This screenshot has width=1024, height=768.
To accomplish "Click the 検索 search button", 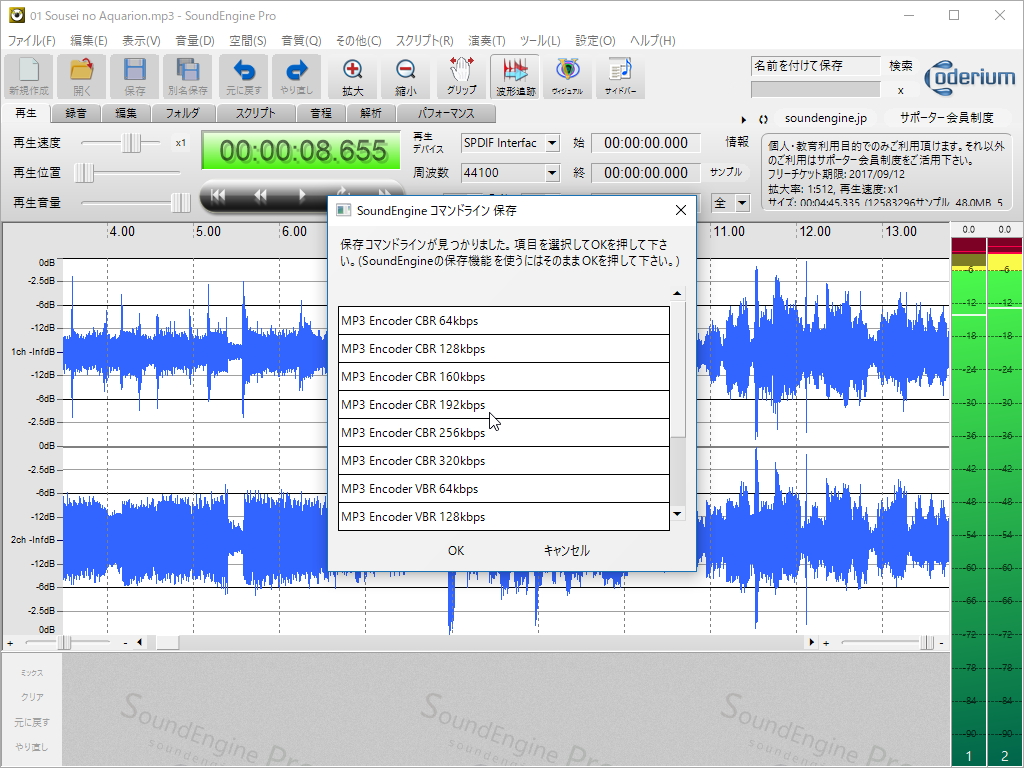I will tap(901, 66).
